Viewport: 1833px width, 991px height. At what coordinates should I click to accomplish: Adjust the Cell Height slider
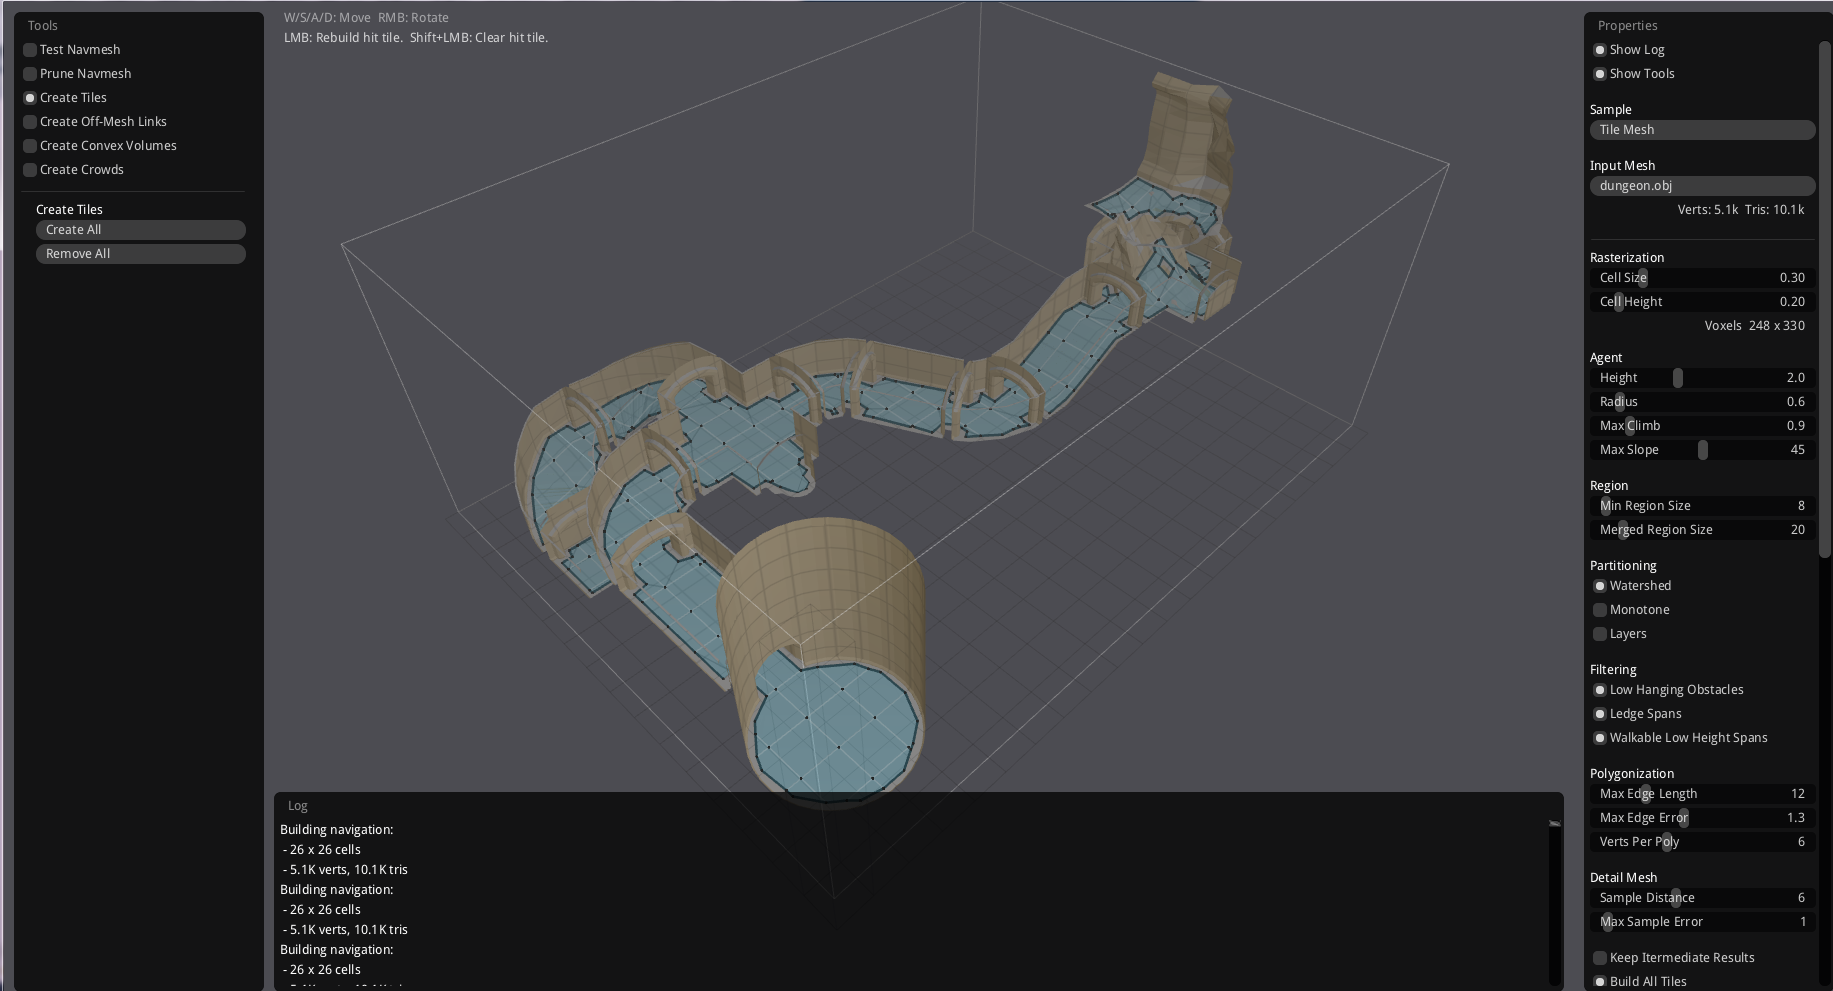(1702, 301)
